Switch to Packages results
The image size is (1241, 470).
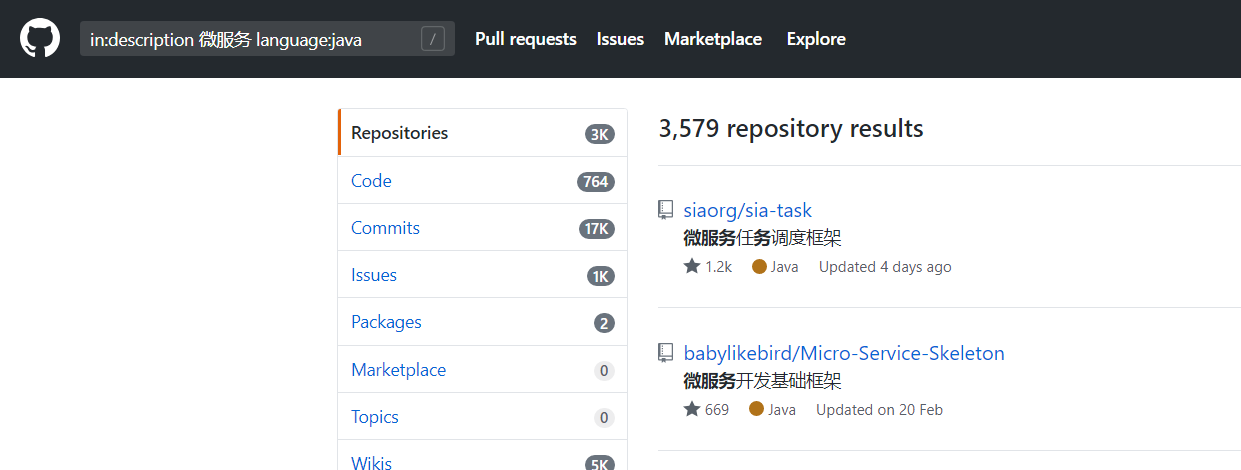click(483, 322)
